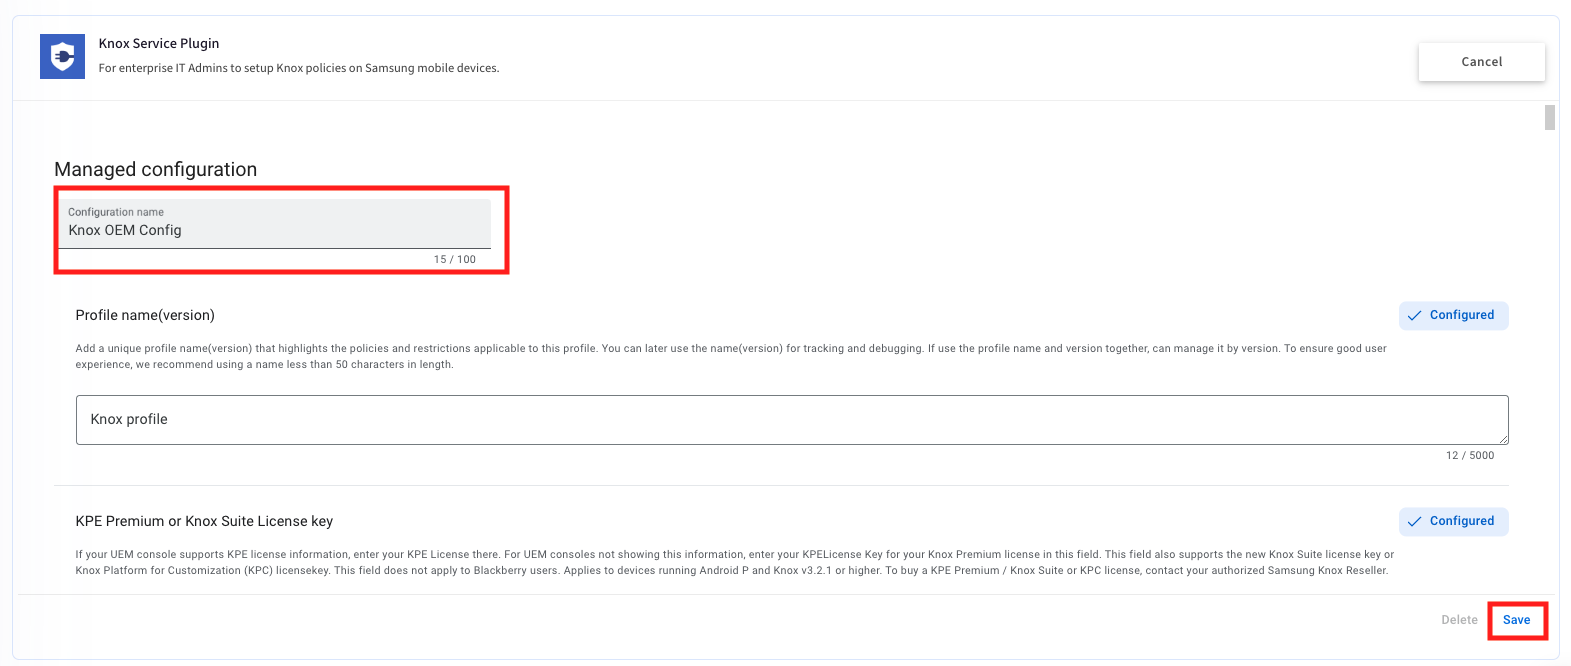Viewport: 1571px width, 666px height.
Task: Click the plugin description about enterprise IT Admins
Action: [299, 68]
